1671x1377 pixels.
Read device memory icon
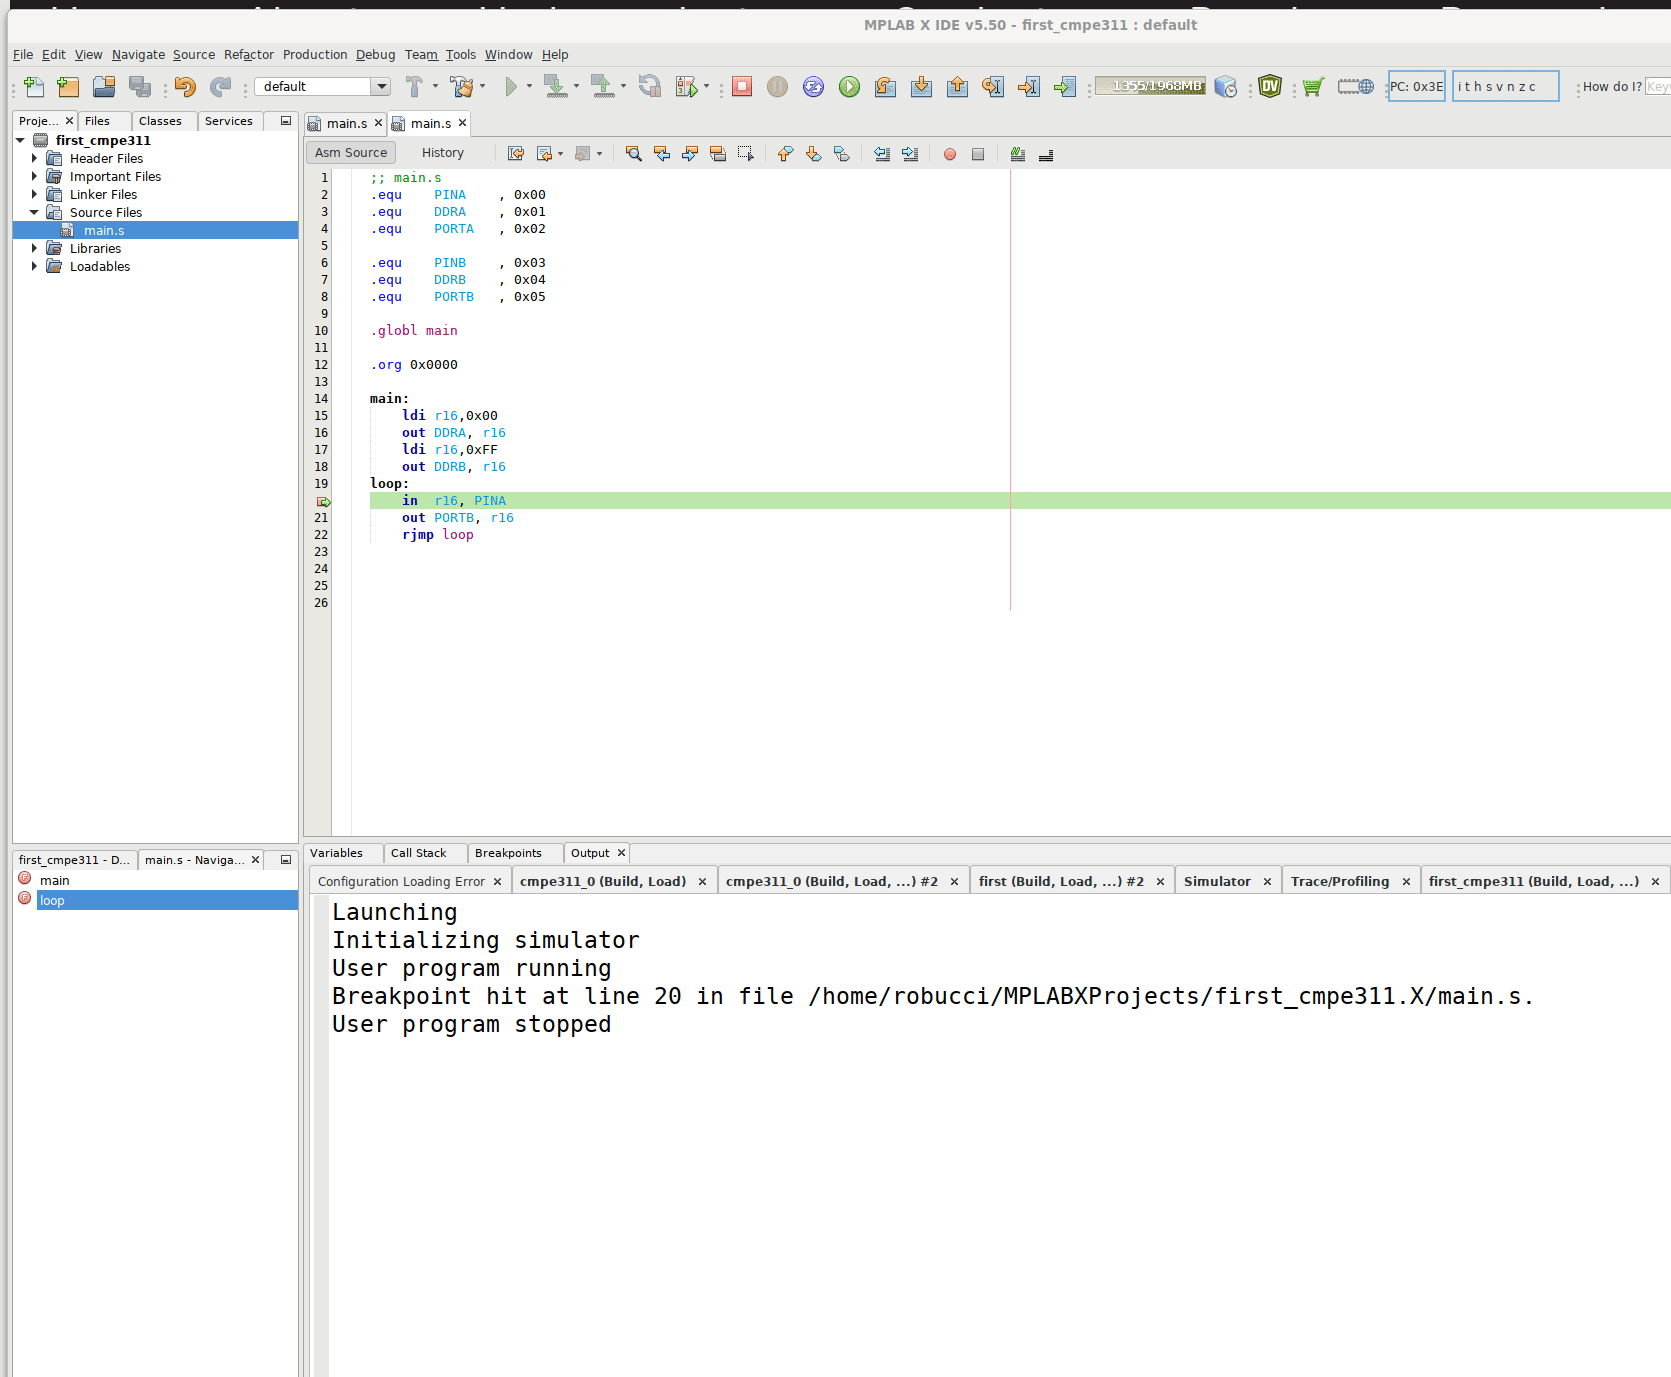[x=602, y=87]
